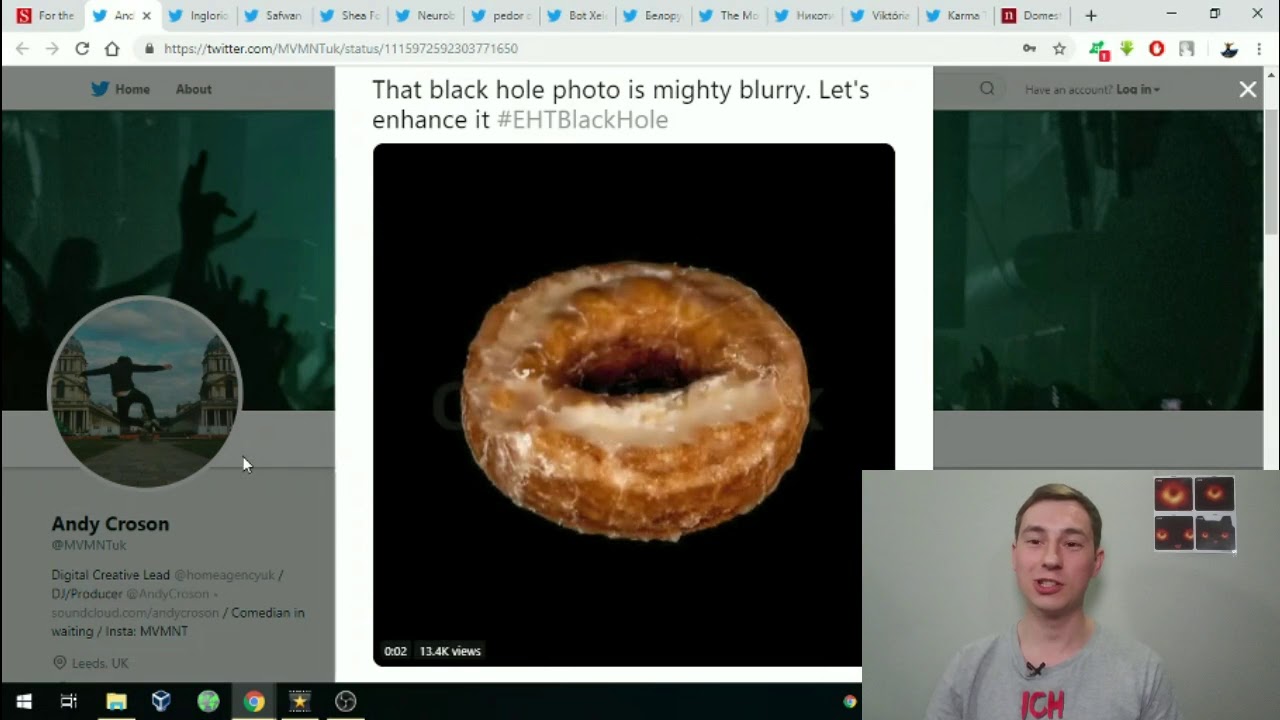This screenshot has height=720, width=1280.
Task: Click the Chrome icon in system tray
Action: (850, 701)
